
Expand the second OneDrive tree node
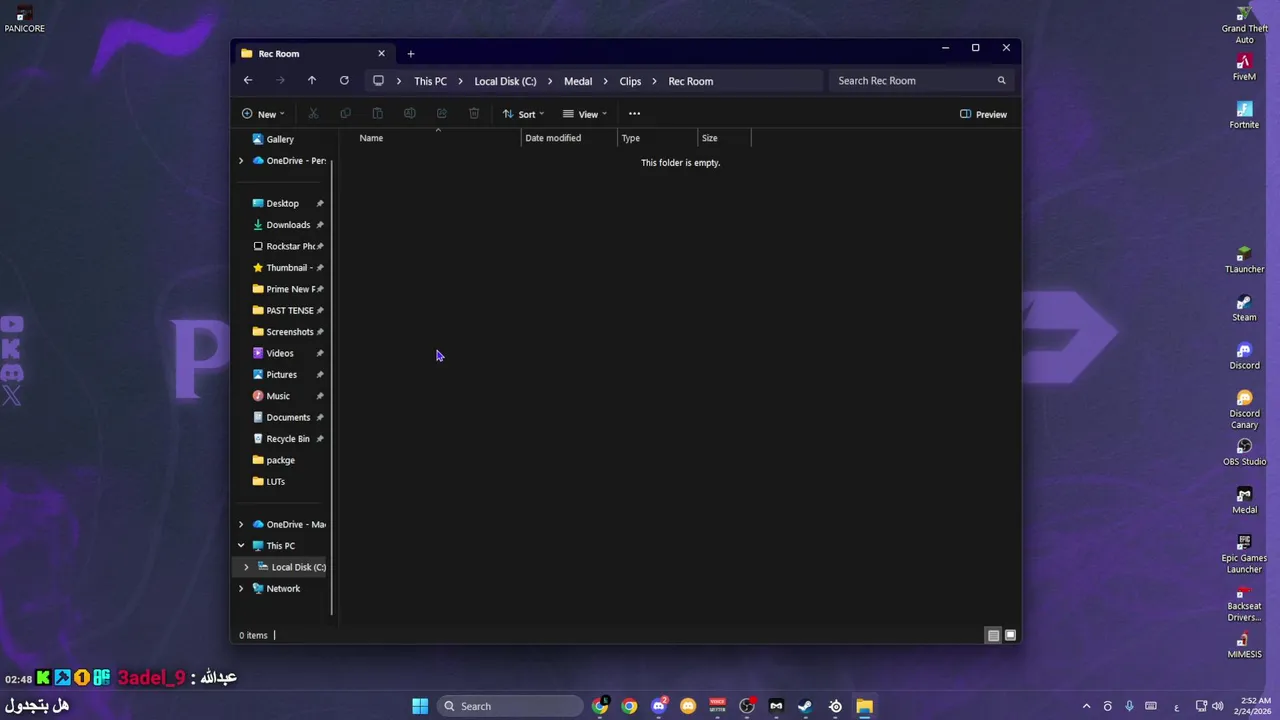(241, 524)
